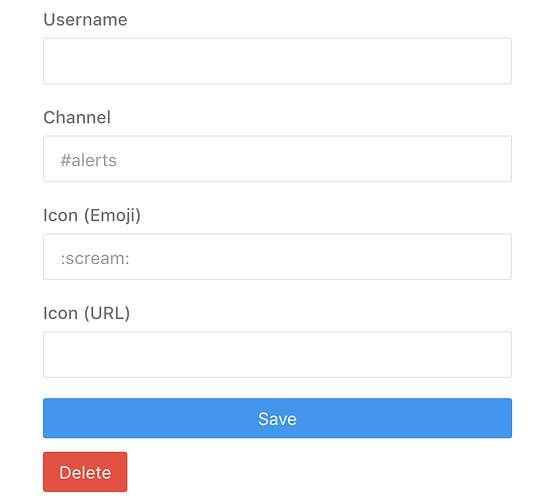The height and width of the screenshot is (500, 538).
Task: Click the red Delete button
Action: 85,472
